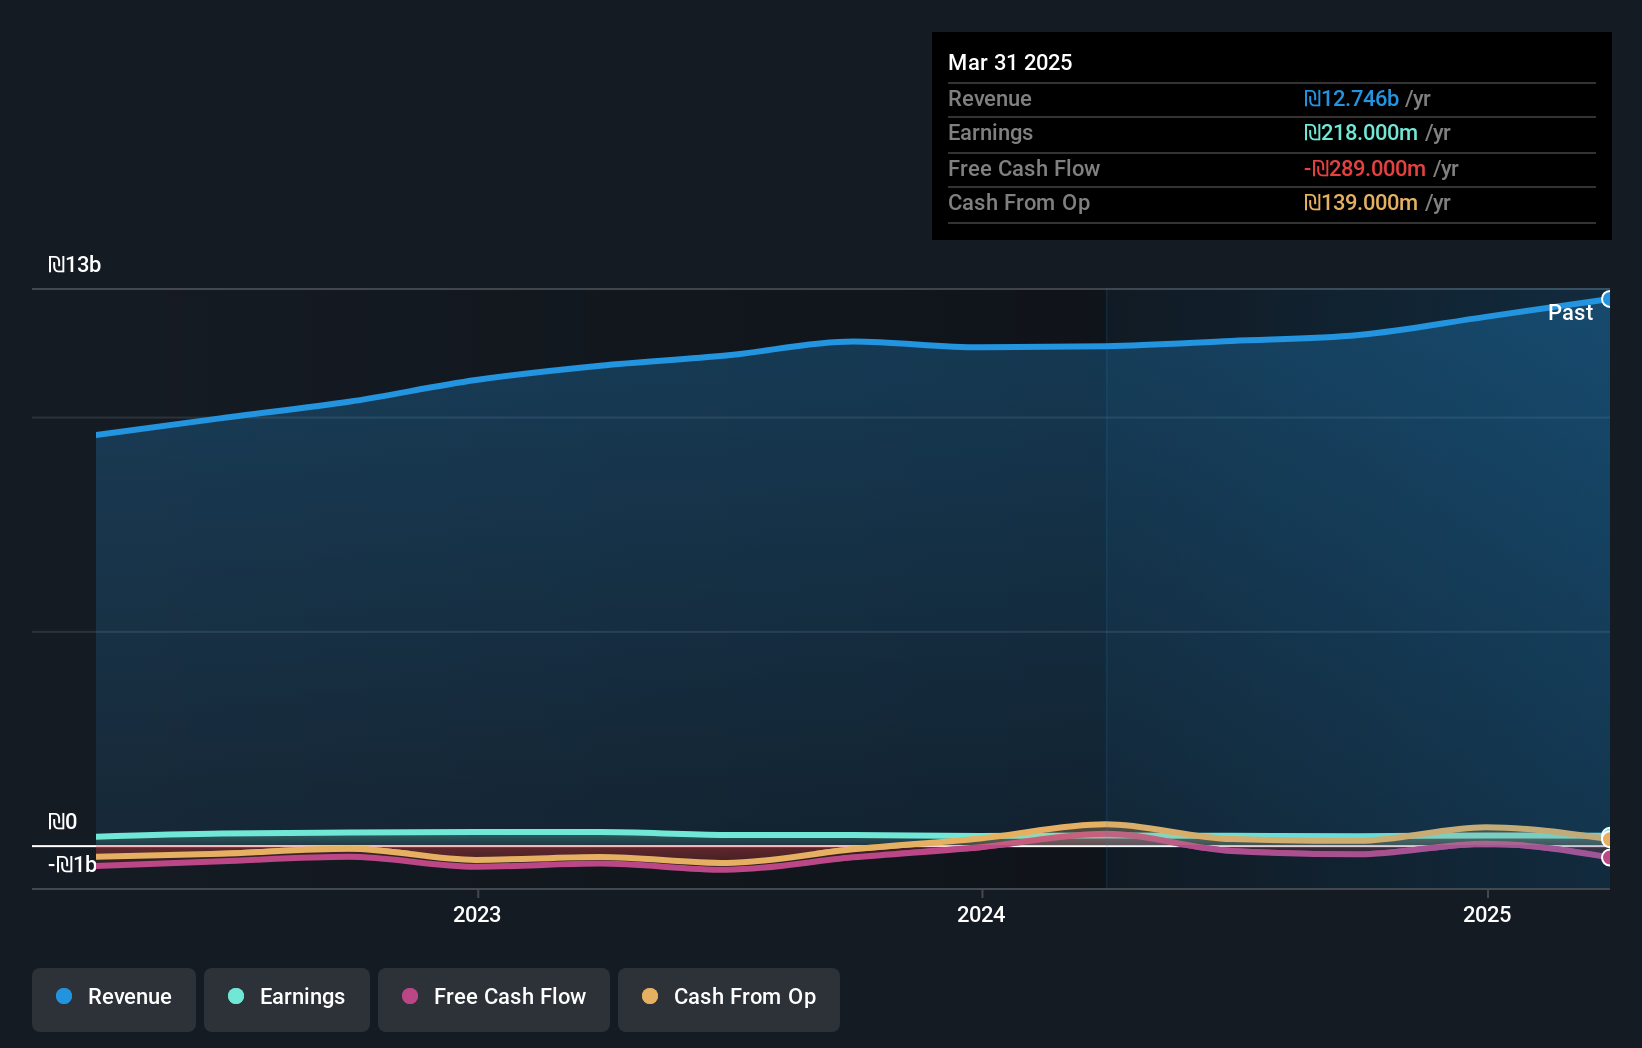
Task: Click the Revenue row label in tooltip
Action: tap(990, 98)
